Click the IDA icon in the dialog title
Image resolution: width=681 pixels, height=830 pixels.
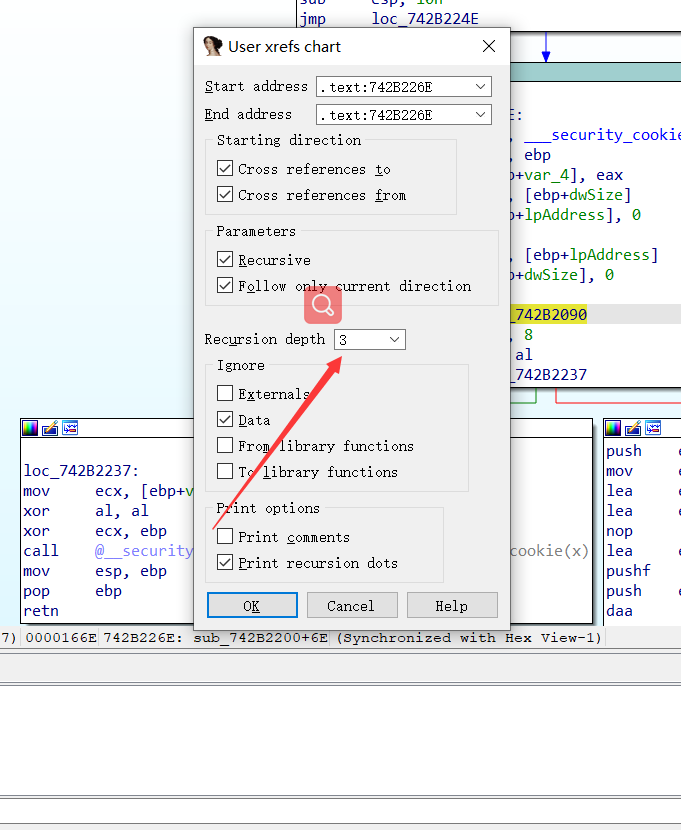click(213, 46)
